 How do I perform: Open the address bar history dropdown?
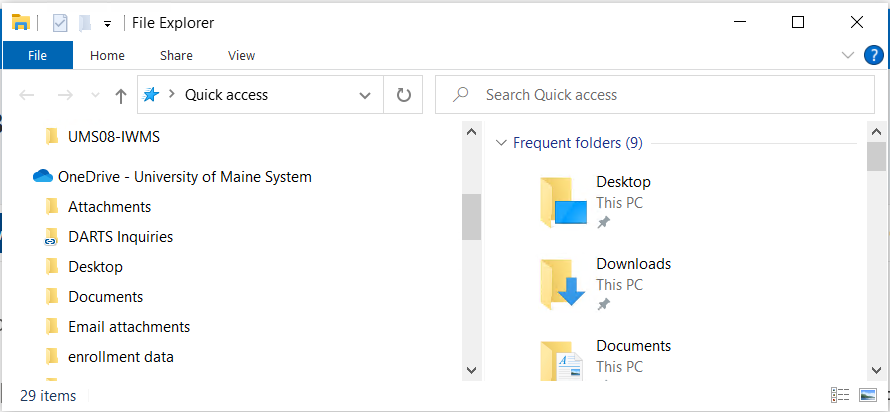(365, 95)
